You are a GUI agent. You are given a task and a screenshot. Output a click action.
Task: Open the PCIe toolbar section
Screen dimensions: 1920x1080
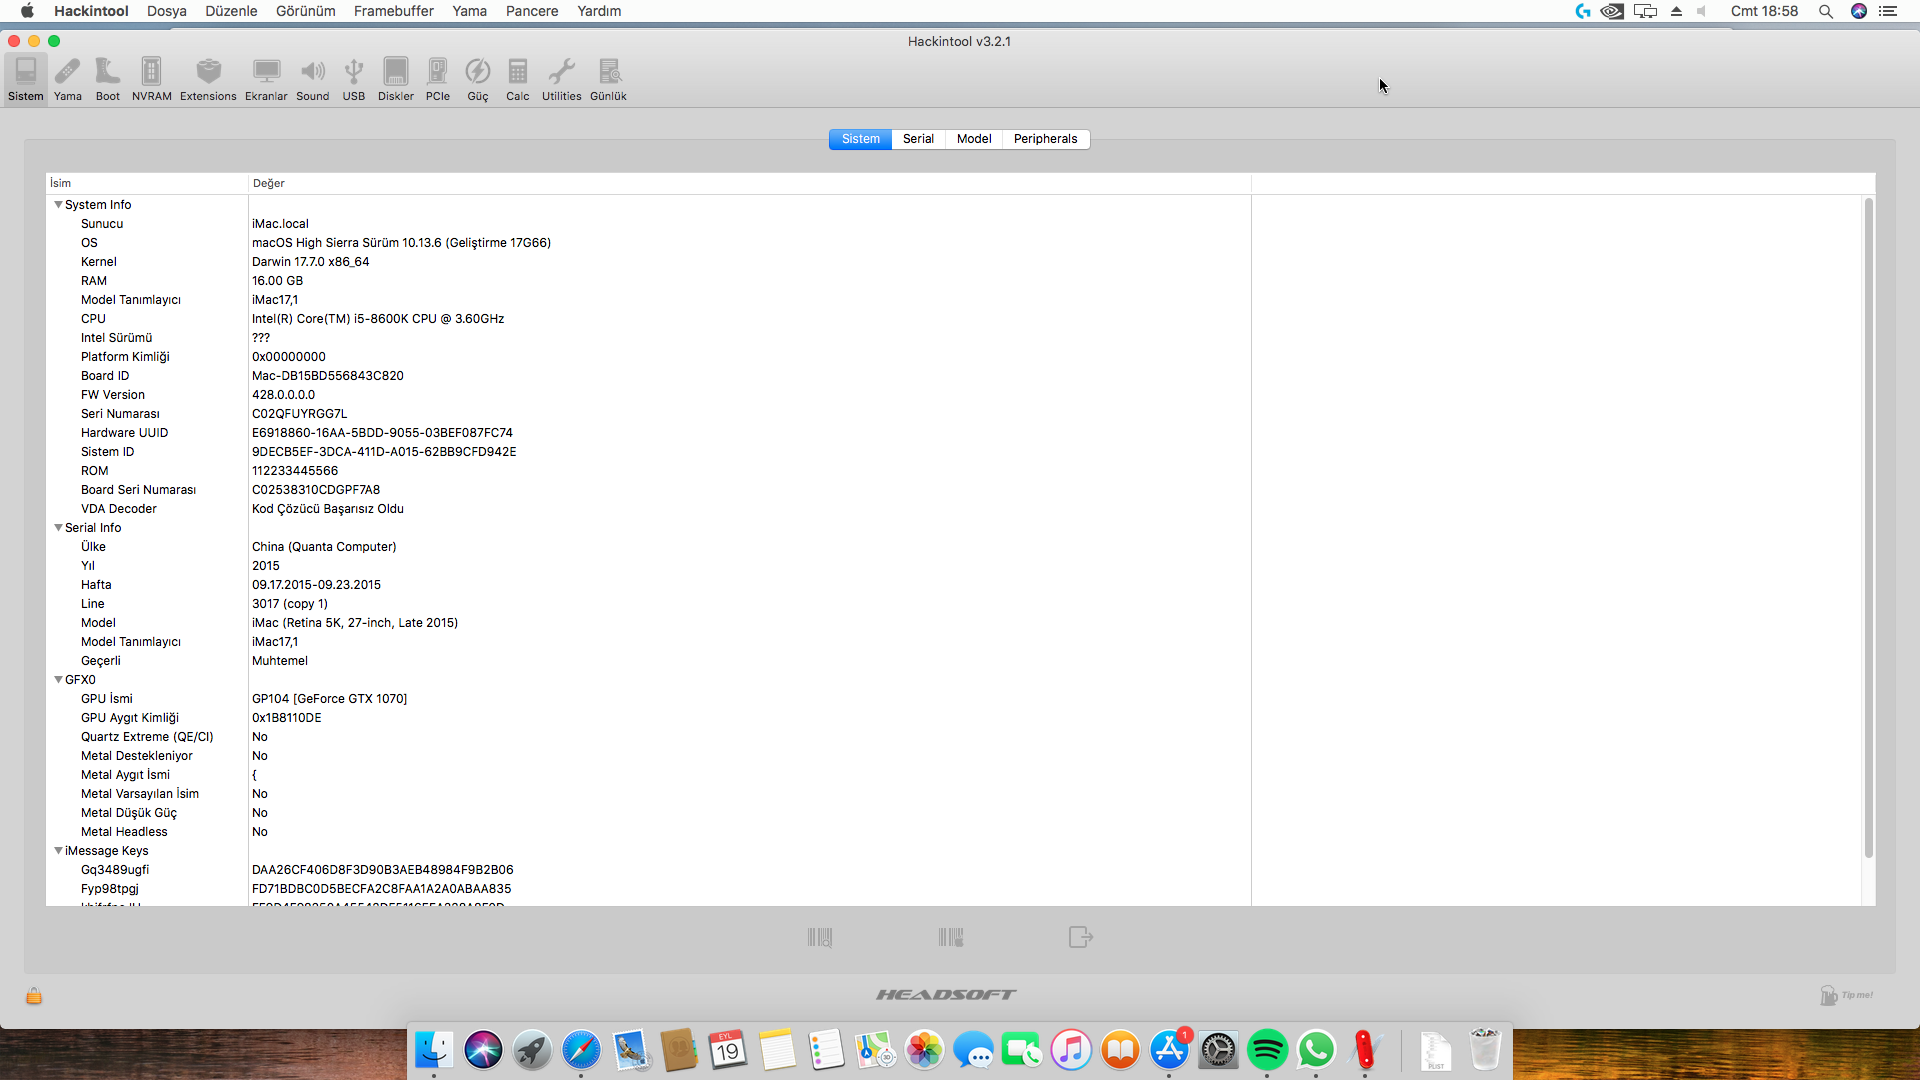437,79
